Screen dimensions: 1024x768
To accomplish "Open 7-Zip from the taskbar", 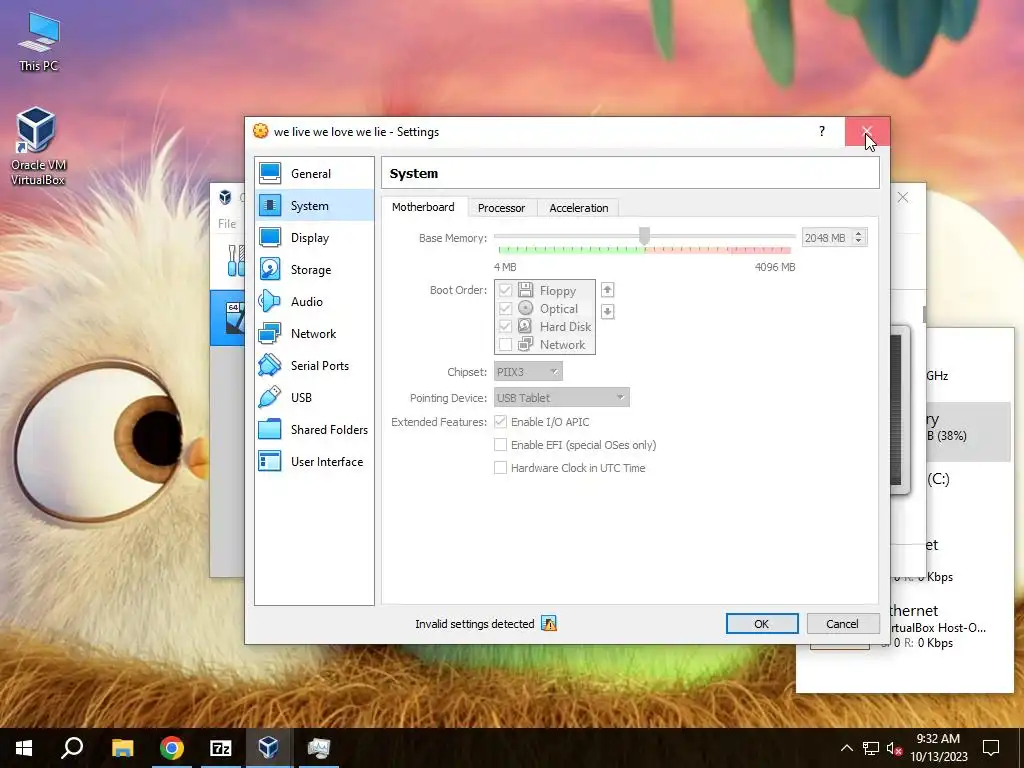I will pyautogui.click(x=221, y=748).
